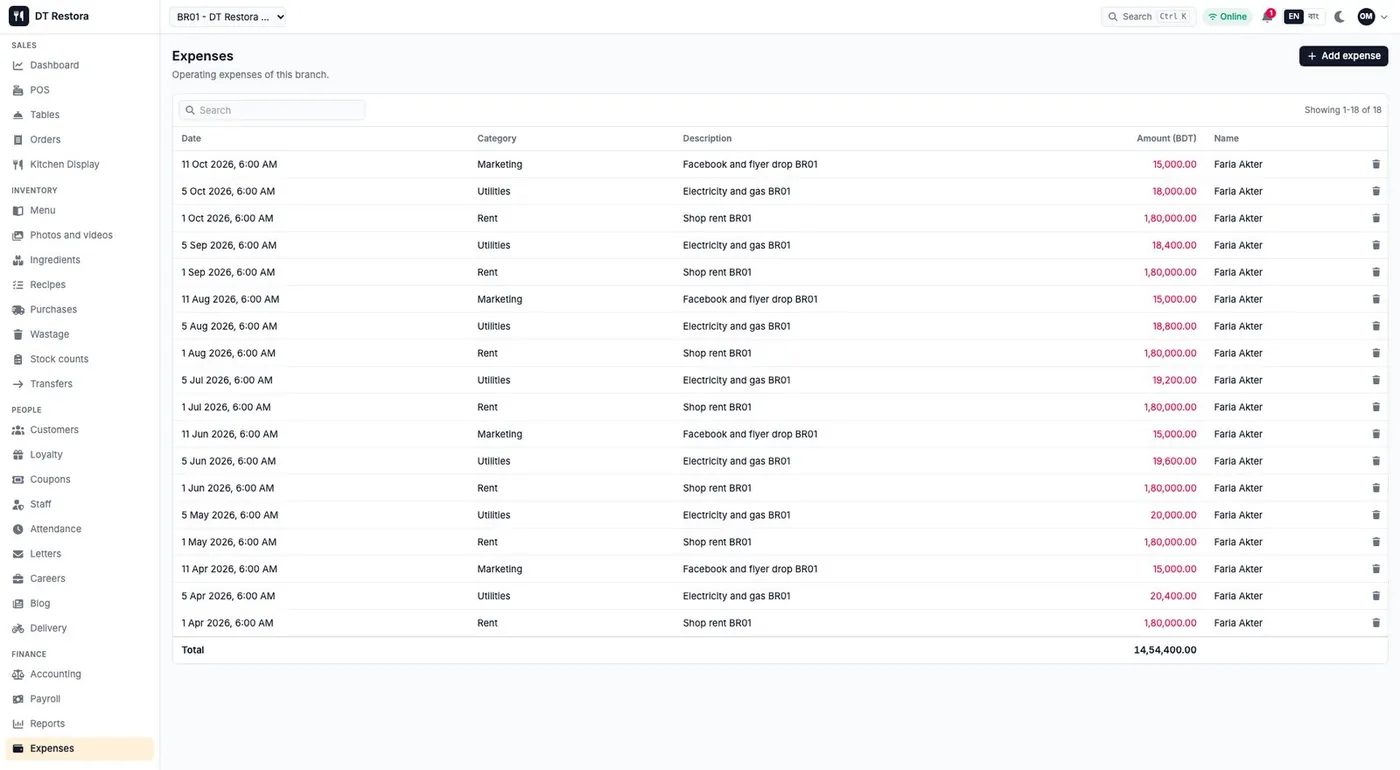
Task: Click the DT Restora logo
Action: pos(19,16)
